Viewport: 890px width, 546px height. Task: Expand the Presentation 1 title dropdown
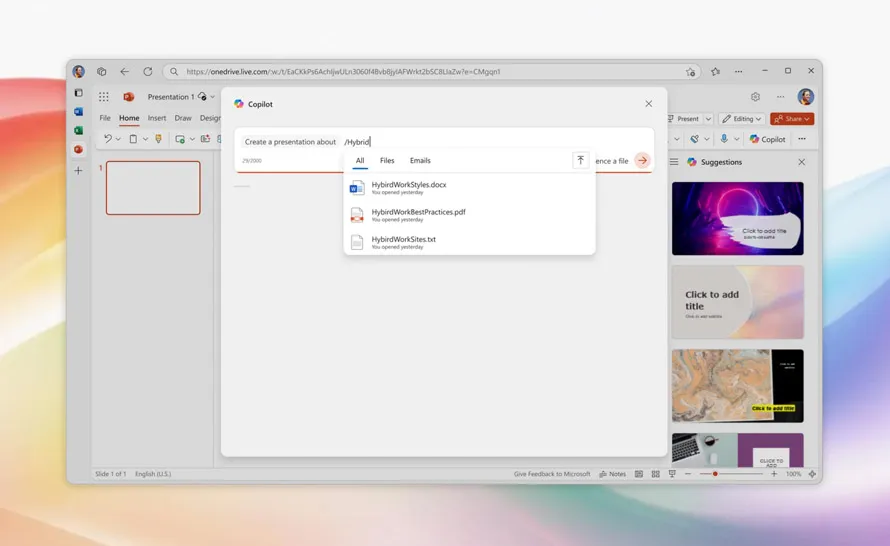point(213,97)
